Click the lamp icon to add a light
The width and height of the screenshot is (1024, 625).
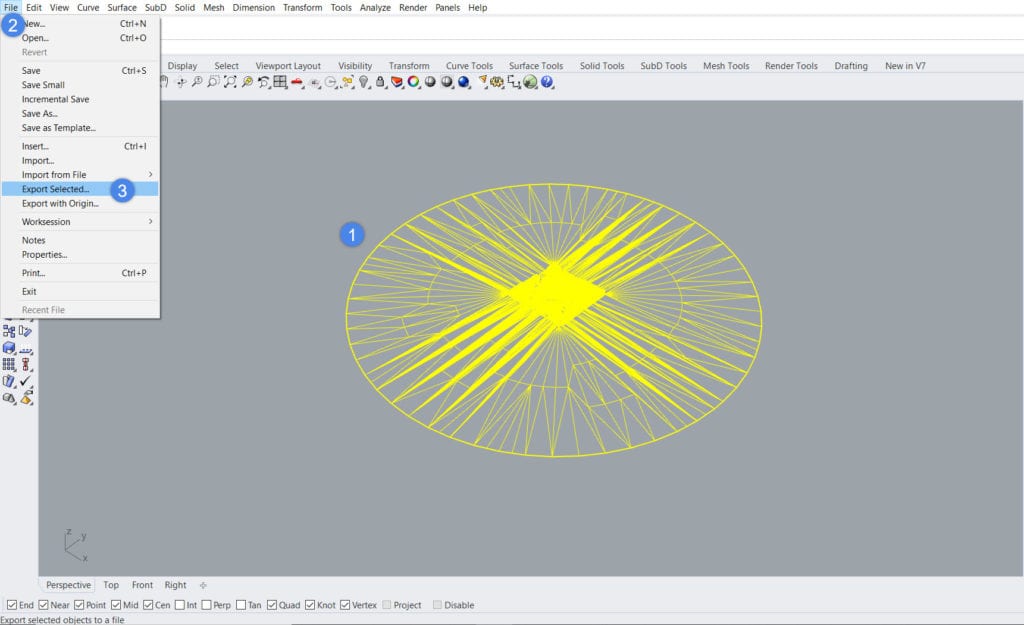pos(363,84)
